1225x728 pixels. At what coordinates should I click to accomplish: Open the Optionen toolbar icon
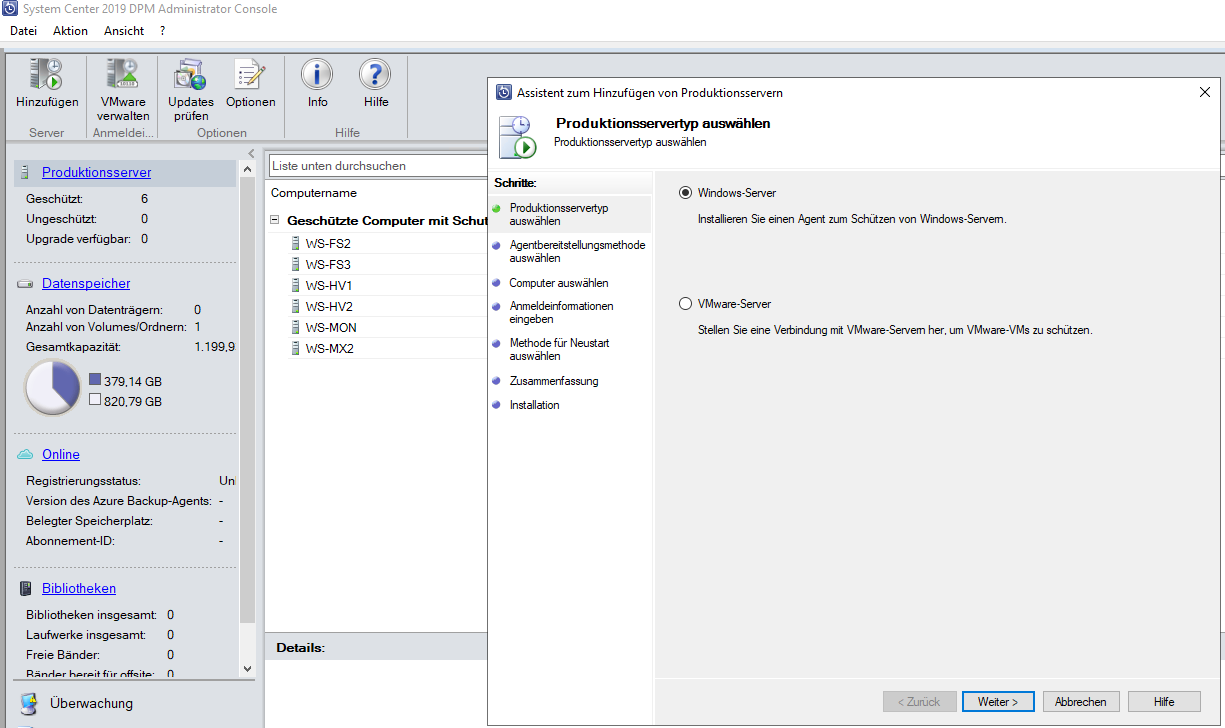250,75
